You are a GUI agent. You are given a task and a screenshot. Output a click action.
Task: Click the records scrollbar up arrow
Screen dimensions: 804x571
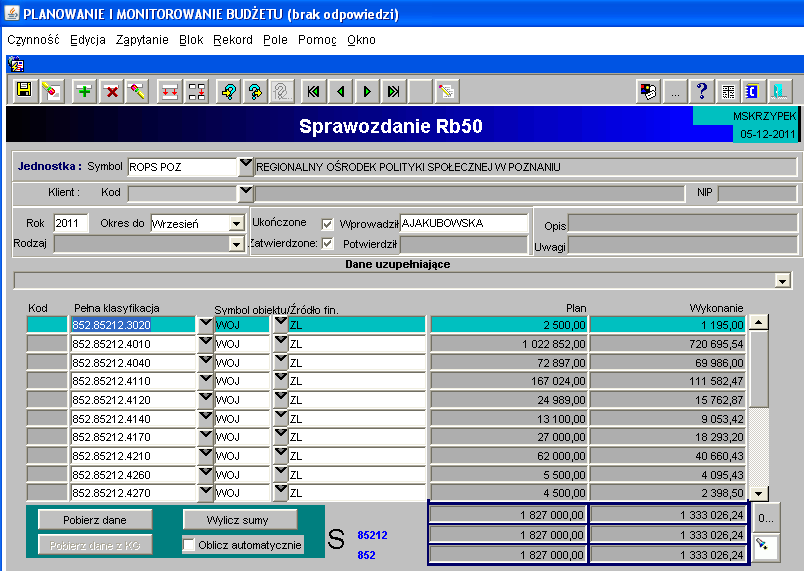pyautogui.click(x=758, y=322)
